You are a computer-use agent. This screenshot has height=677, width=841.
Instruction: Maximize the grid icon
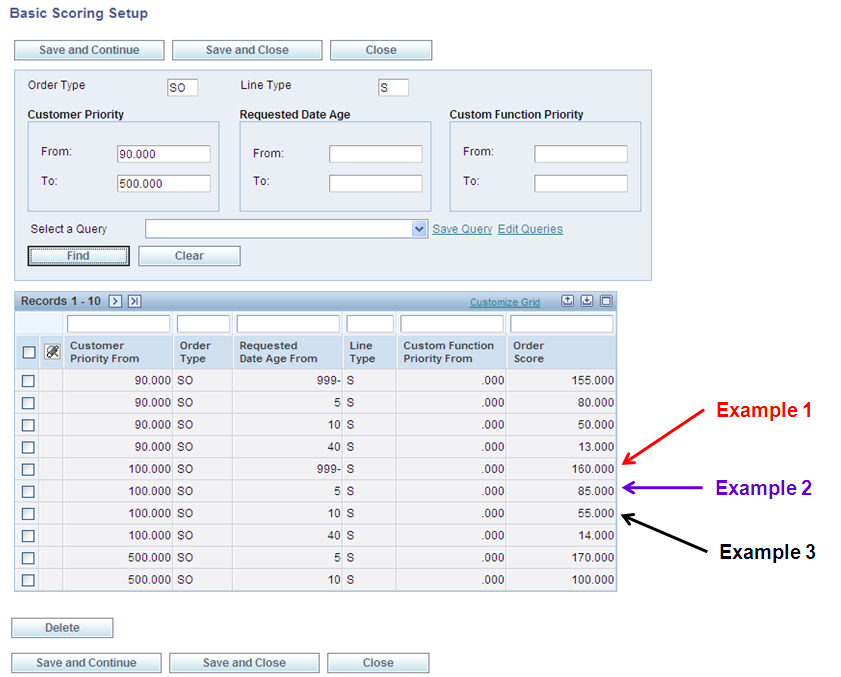606,301
